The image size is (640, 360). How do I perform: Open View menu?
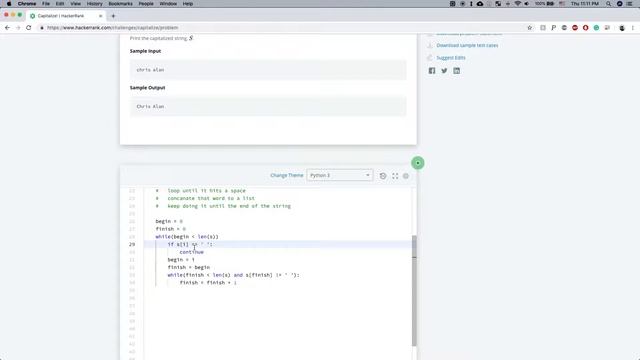[x=76, y=4]
